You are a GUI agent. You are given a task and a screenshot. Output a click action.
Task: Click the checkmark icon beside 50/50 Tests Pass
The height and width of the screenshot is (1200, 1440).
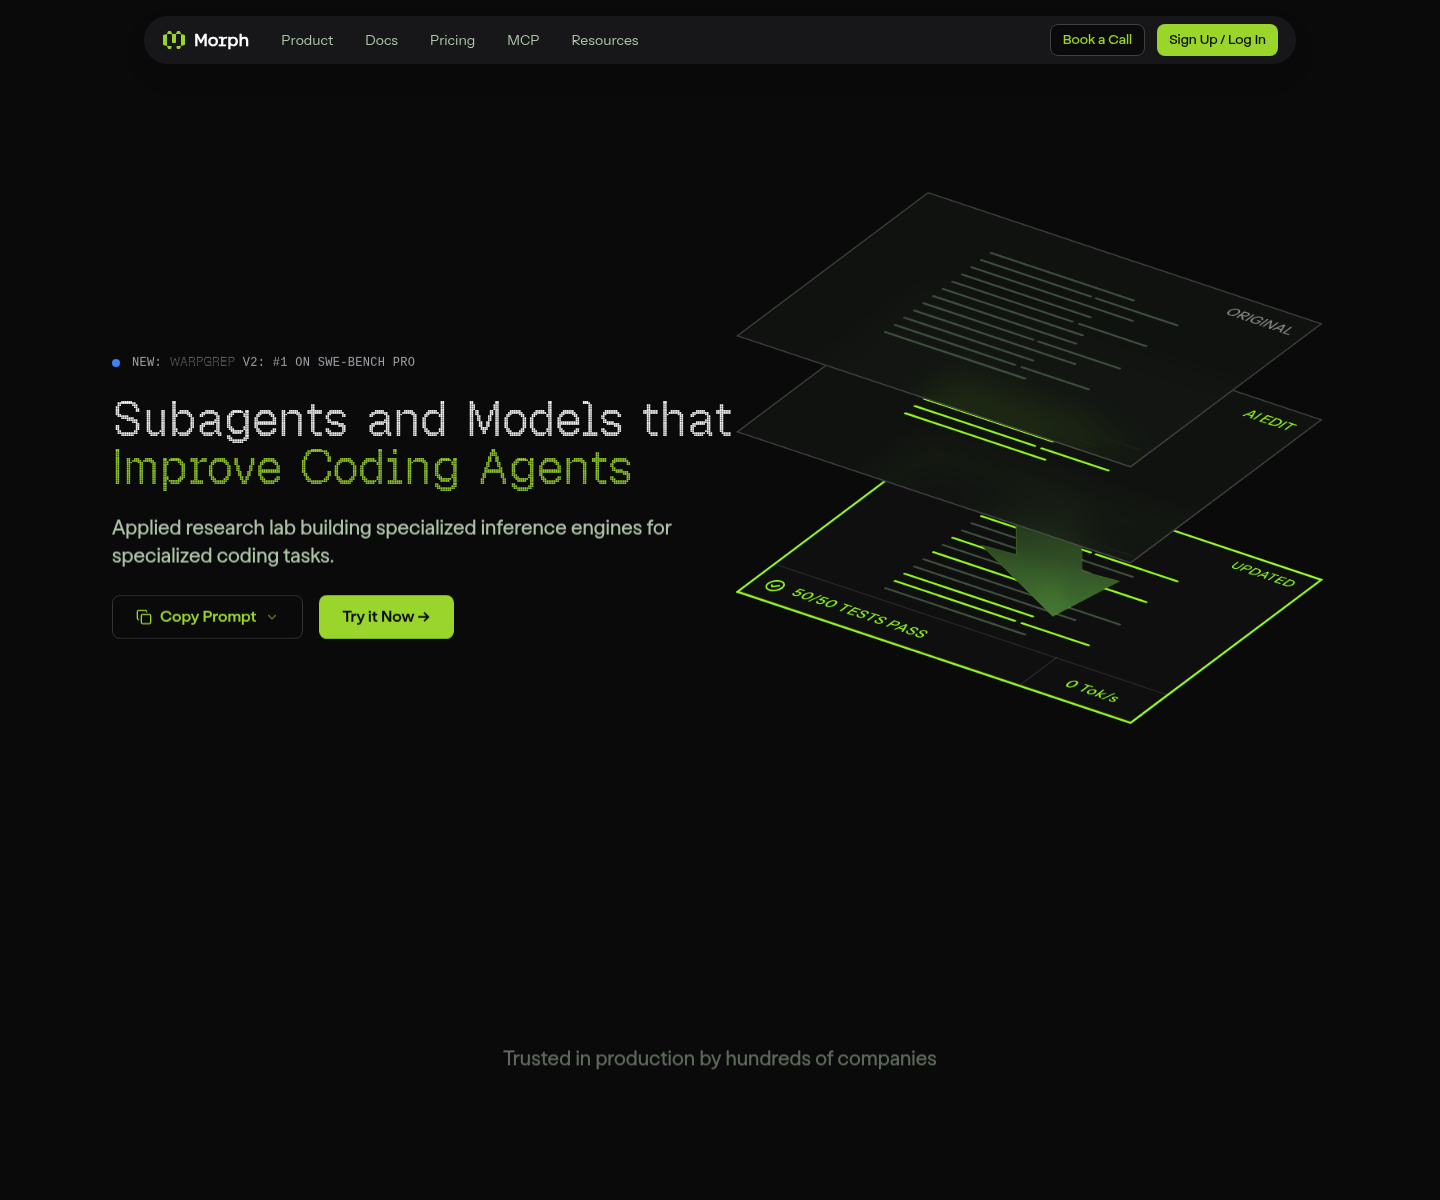tap(775, 586)
